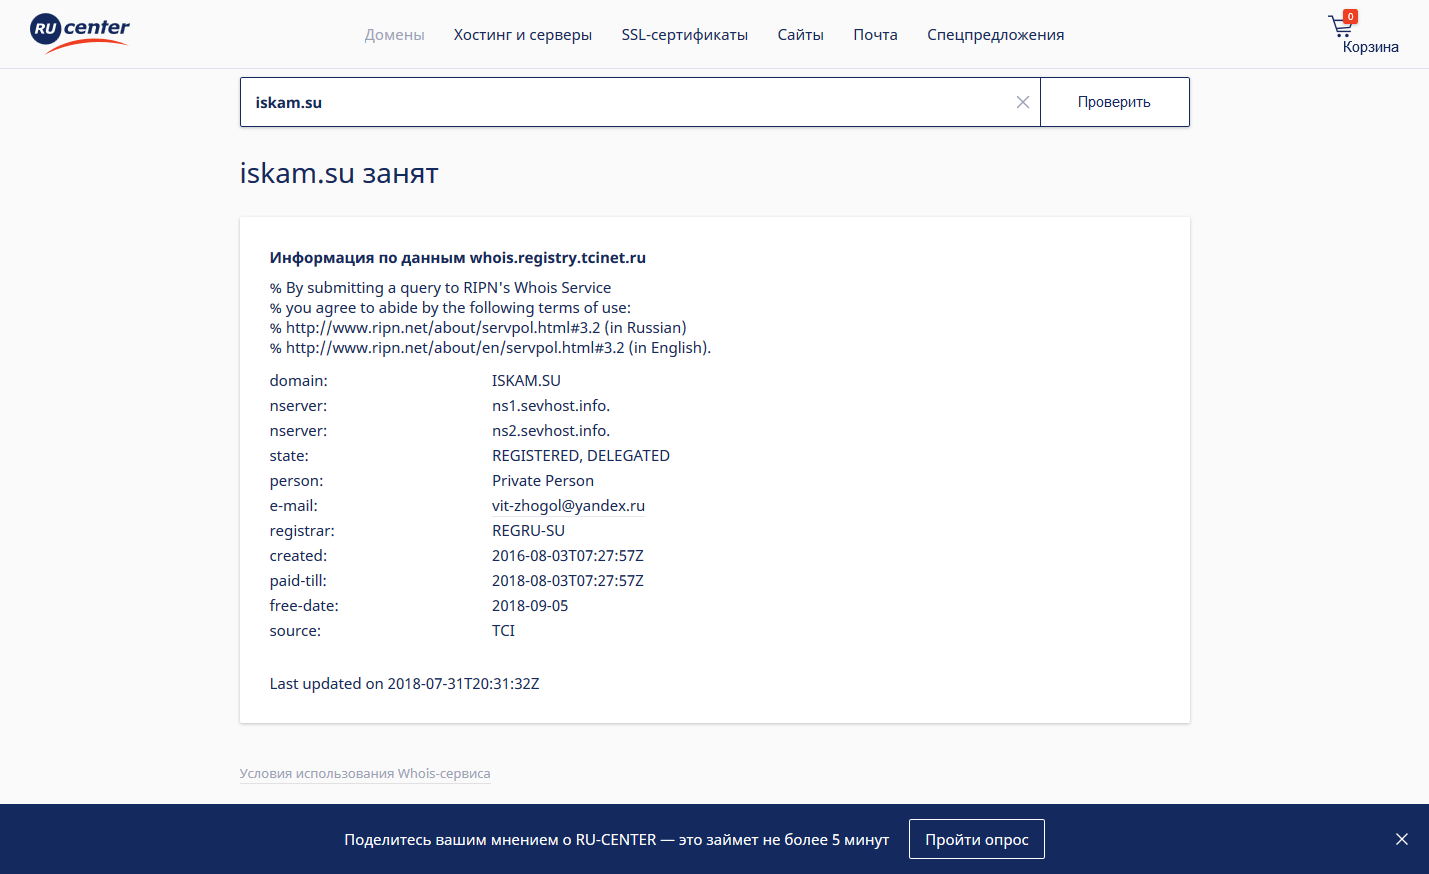Image resolution: width=1429 pixels, height=874 pixels.
Task: Click the 'paid-till:' field label
Action: point(298,581)
